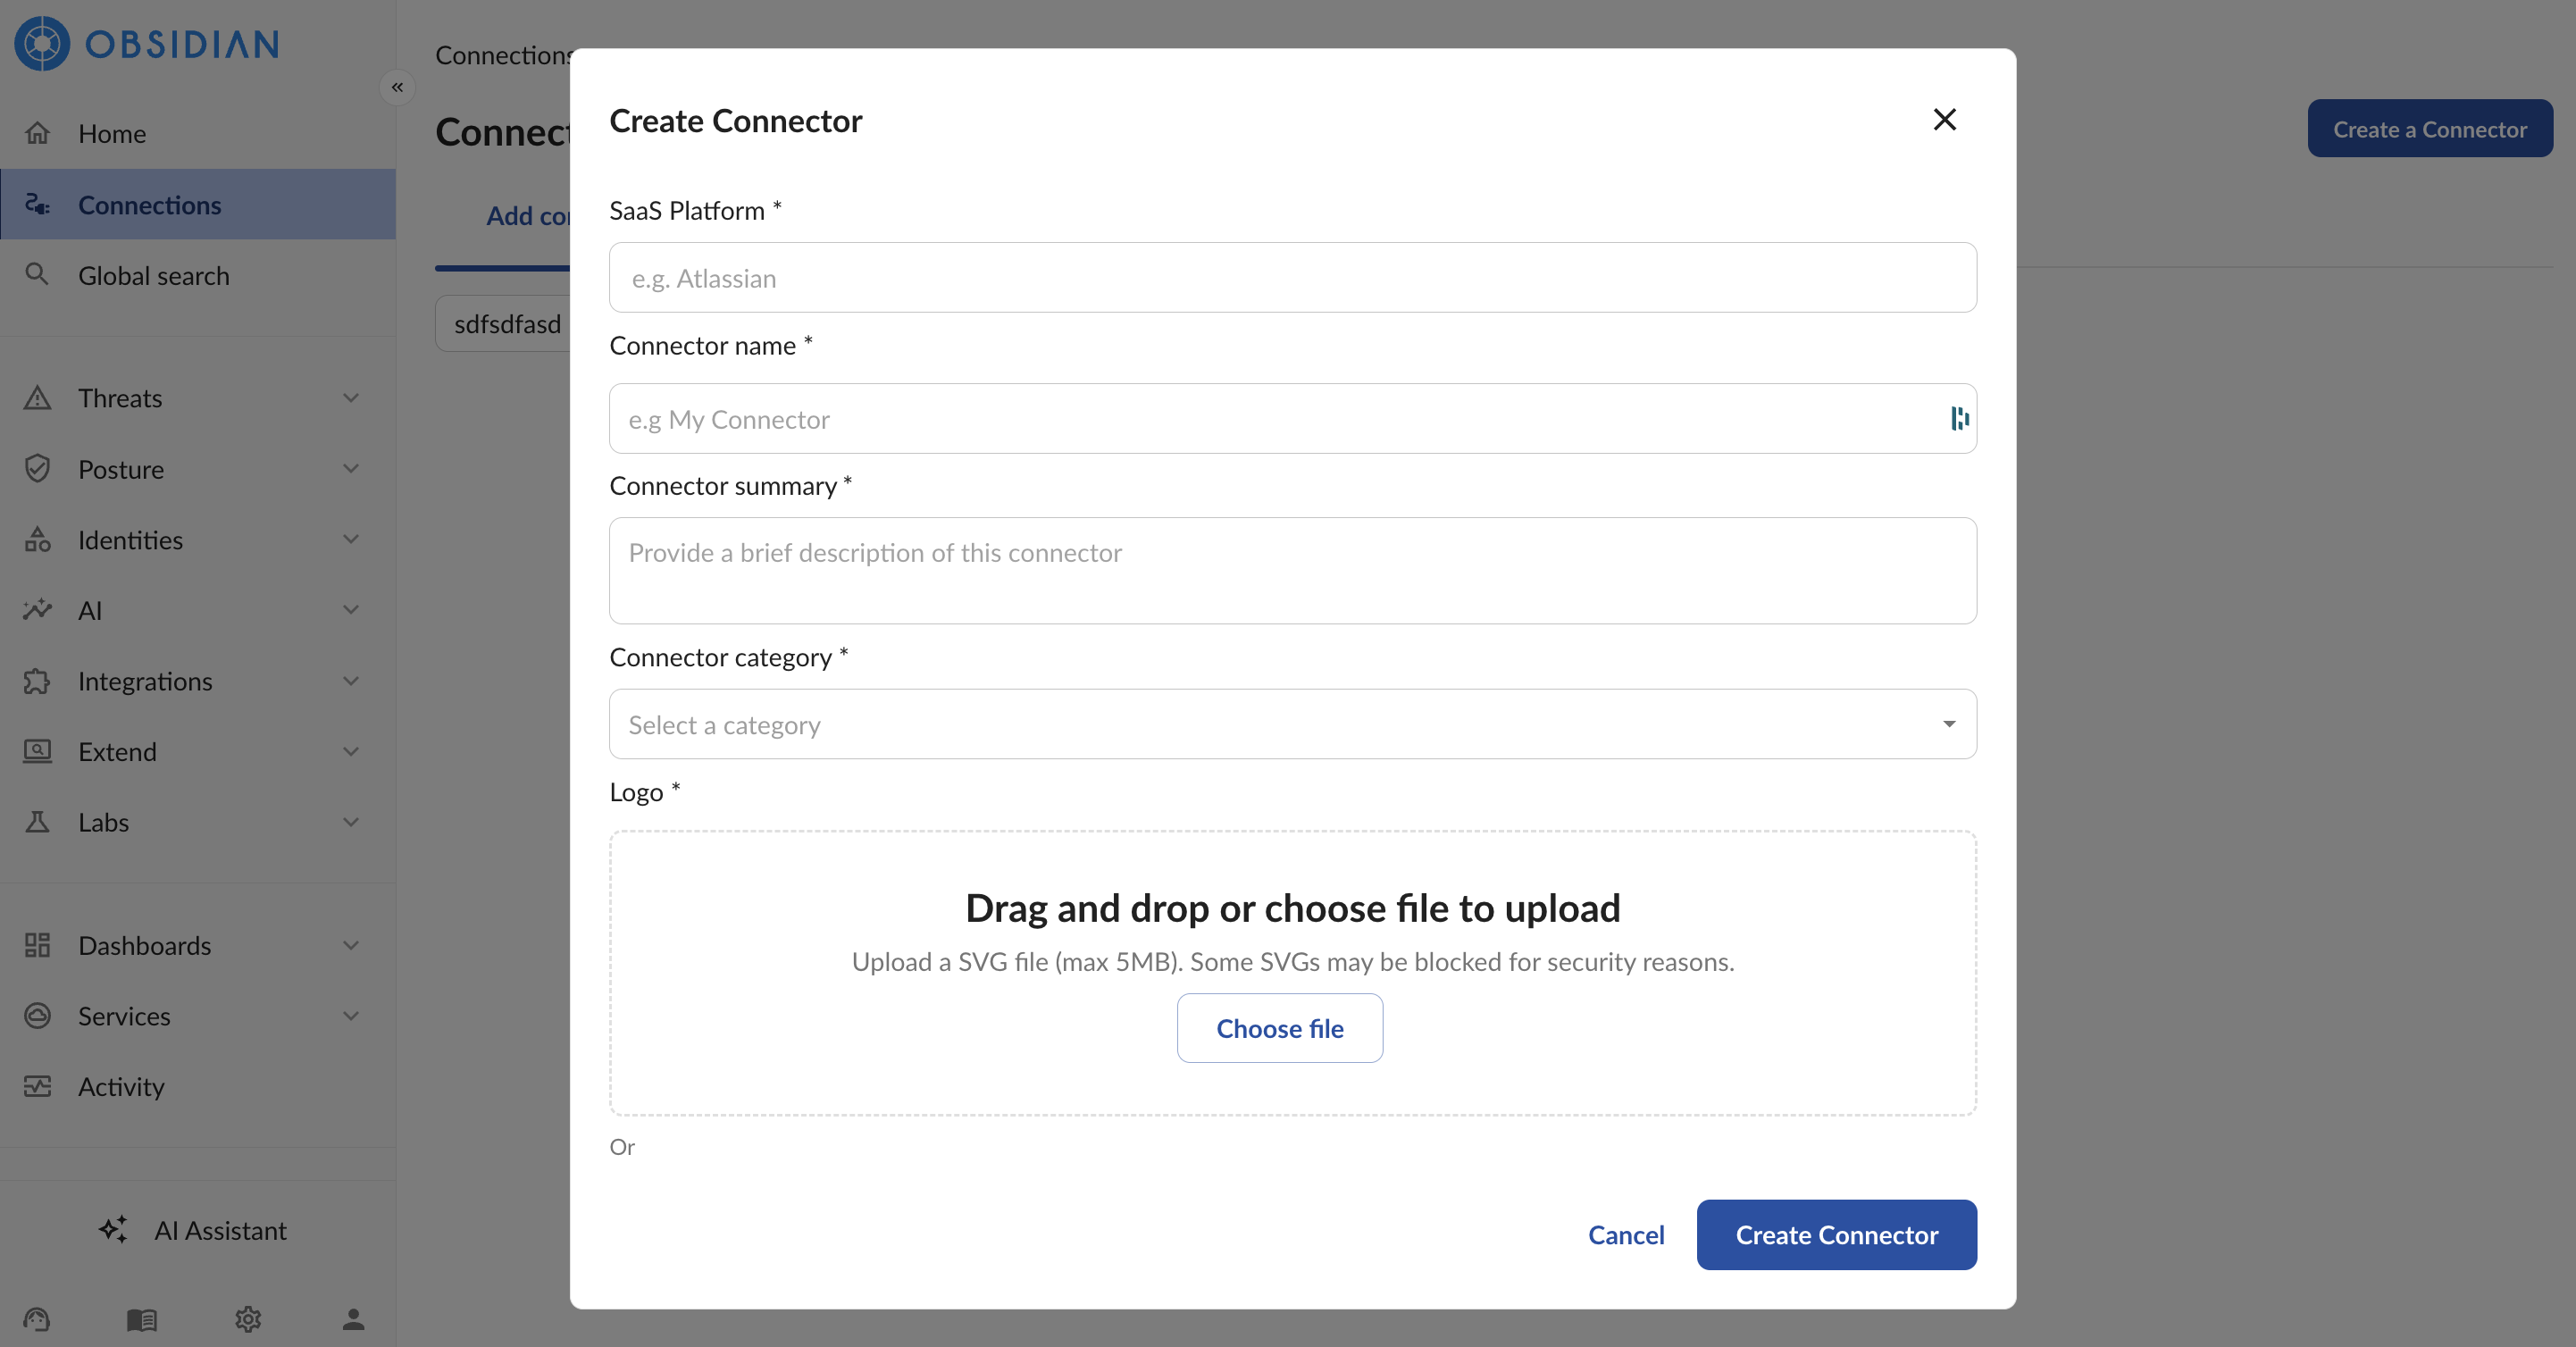Open Global search from sidebar
Image resolution: width=2576 pixels, height=1347 pixels.
point(153,275)
